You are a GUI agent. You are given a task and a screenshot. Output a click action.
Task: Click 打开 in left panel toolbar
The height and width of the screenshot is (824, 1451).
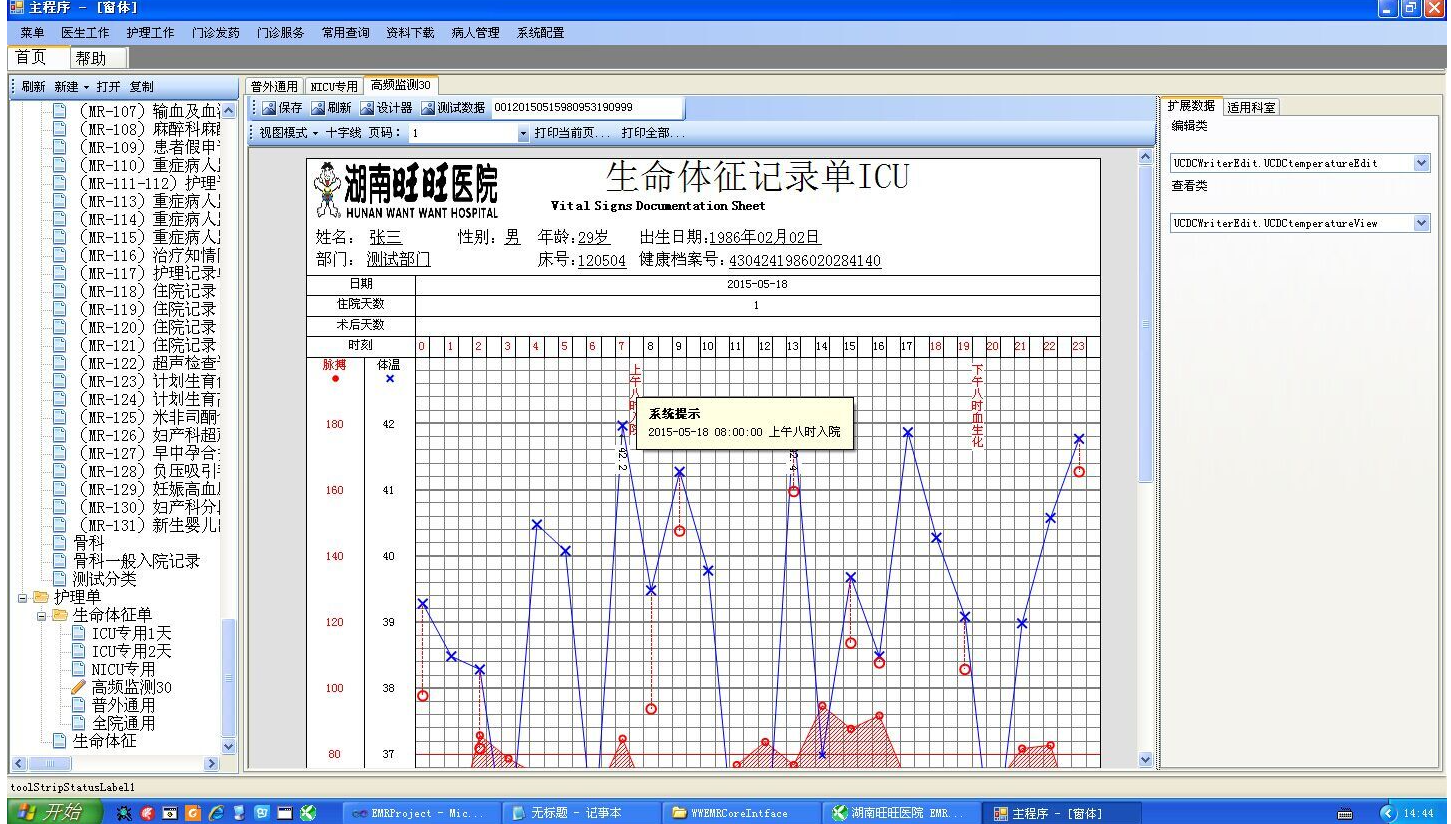tap(109, 87)
